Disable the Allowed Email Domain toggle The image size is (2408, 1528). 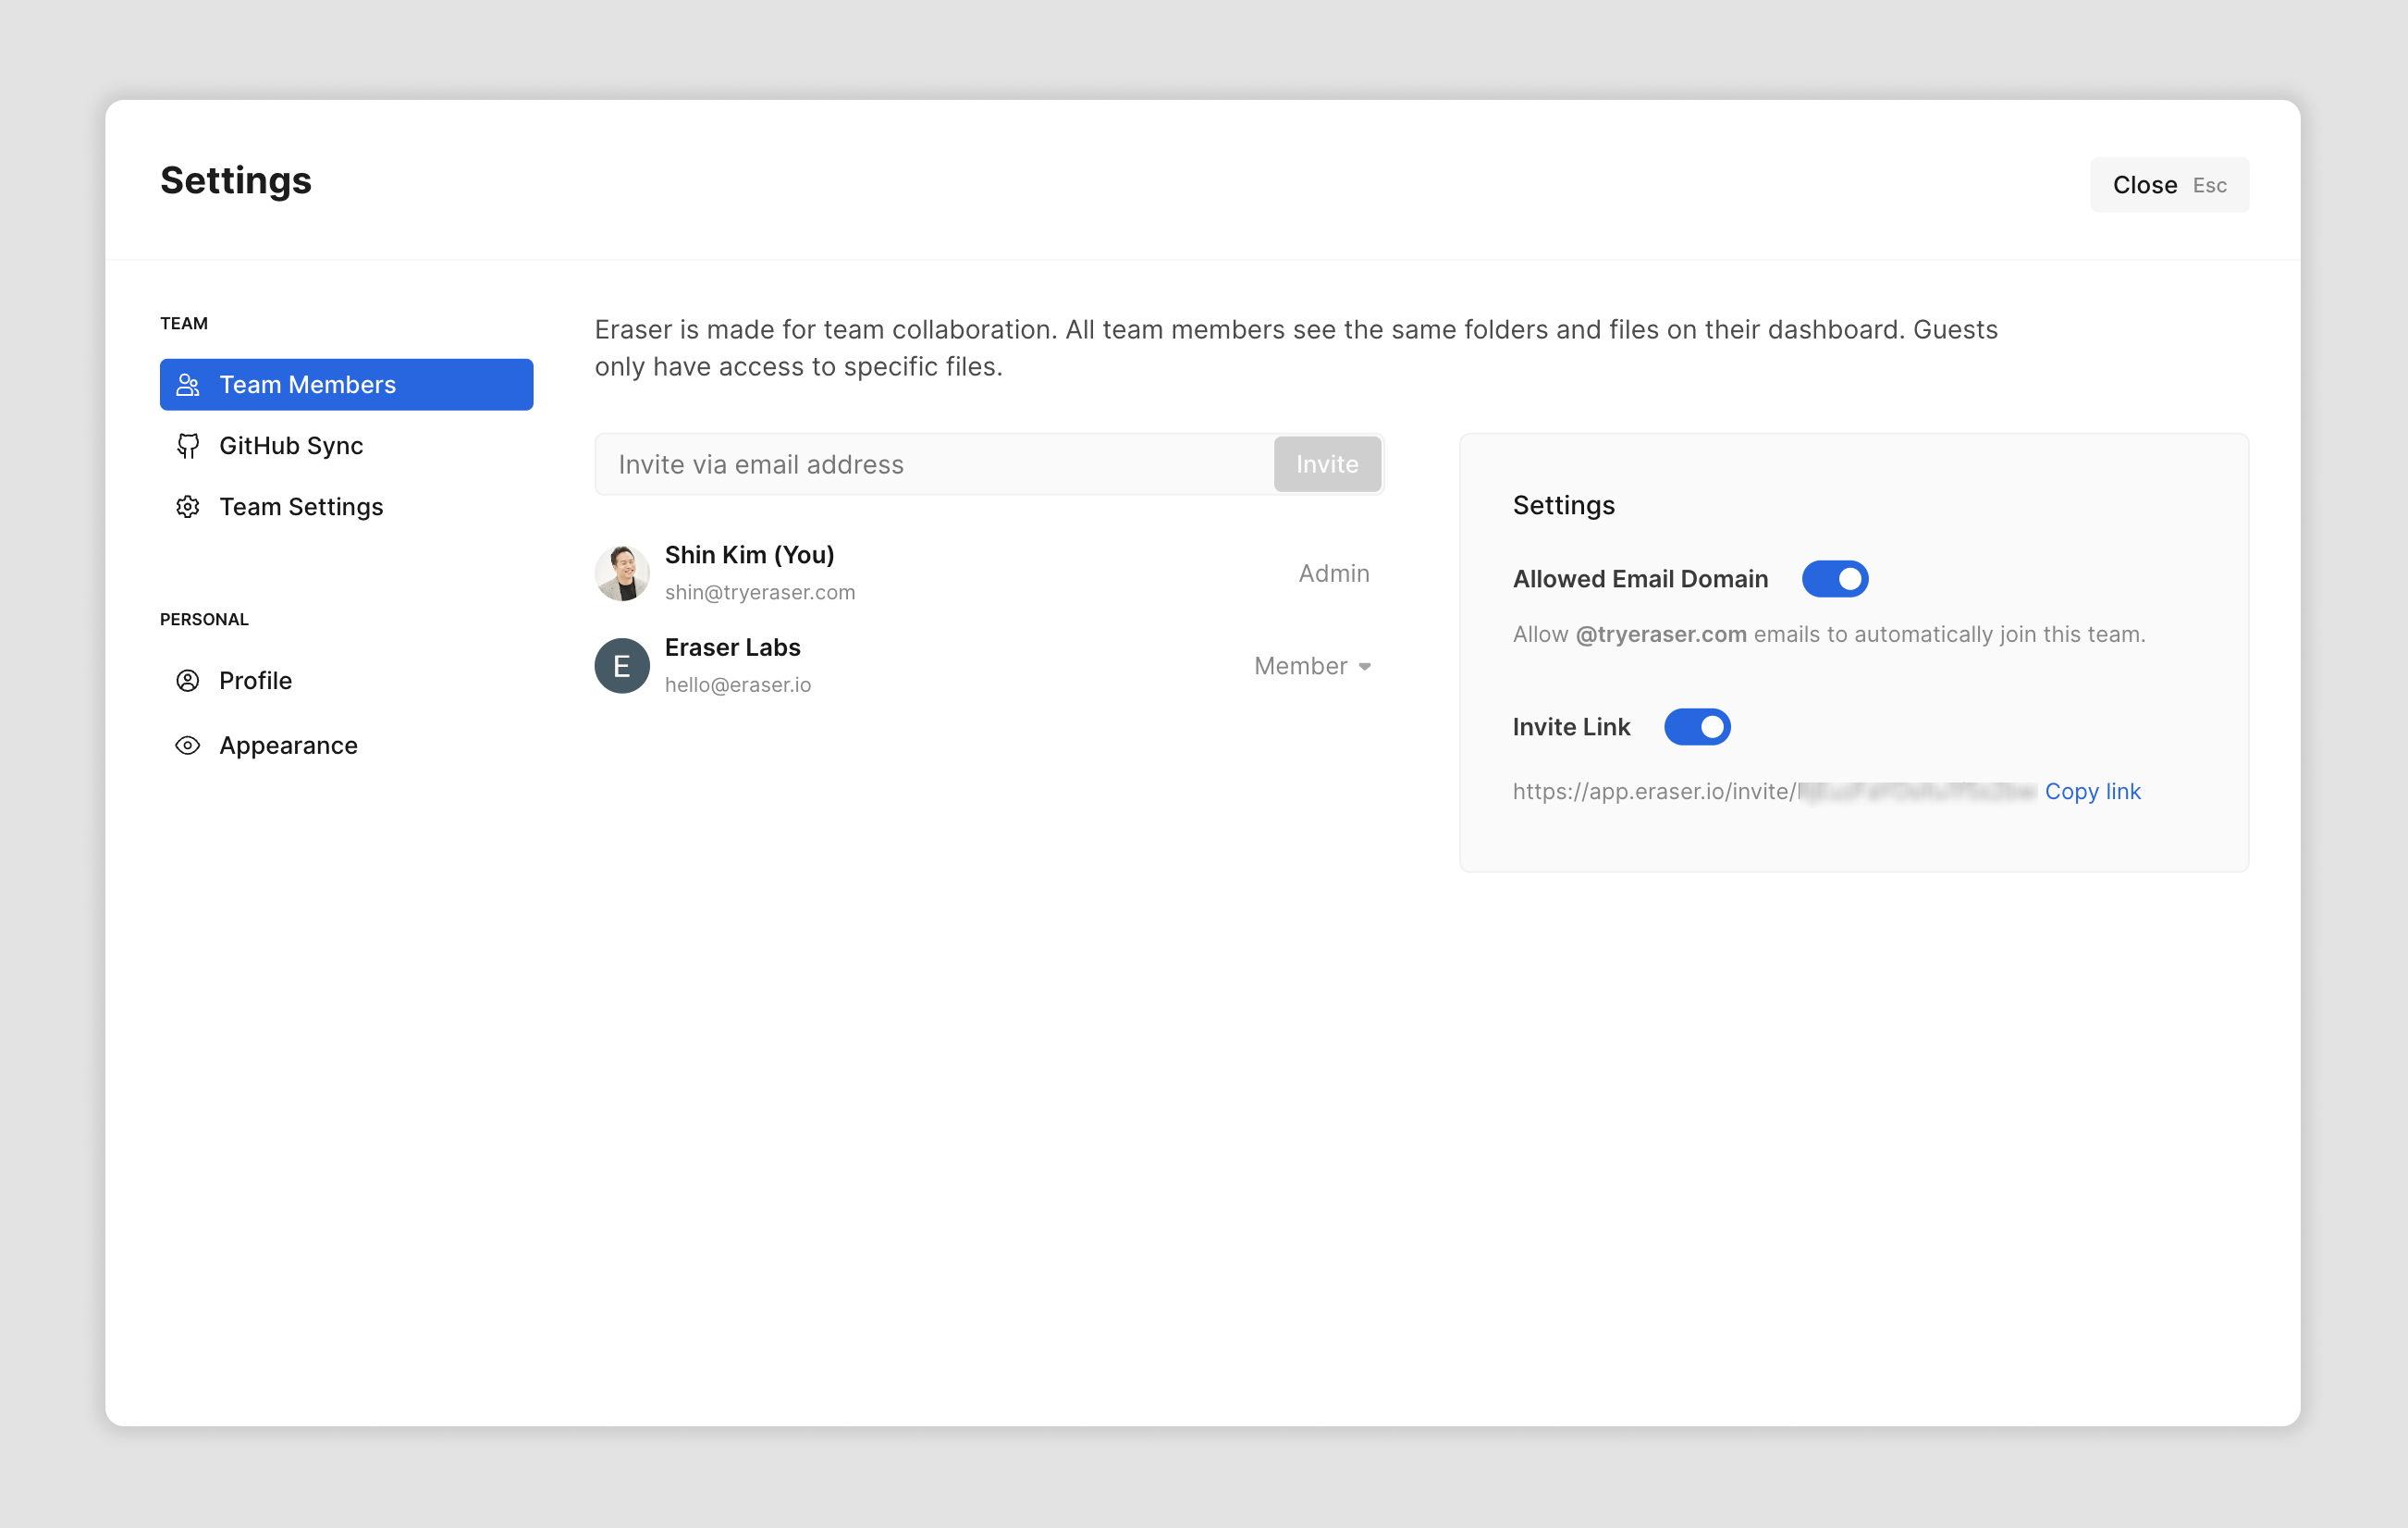[1834, 579]
